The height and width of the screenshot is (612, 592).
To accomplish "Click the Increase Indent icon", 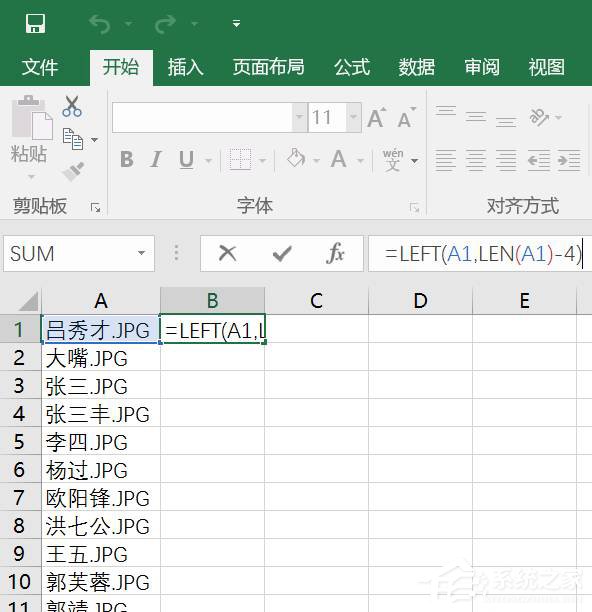I will coord(569,160).
